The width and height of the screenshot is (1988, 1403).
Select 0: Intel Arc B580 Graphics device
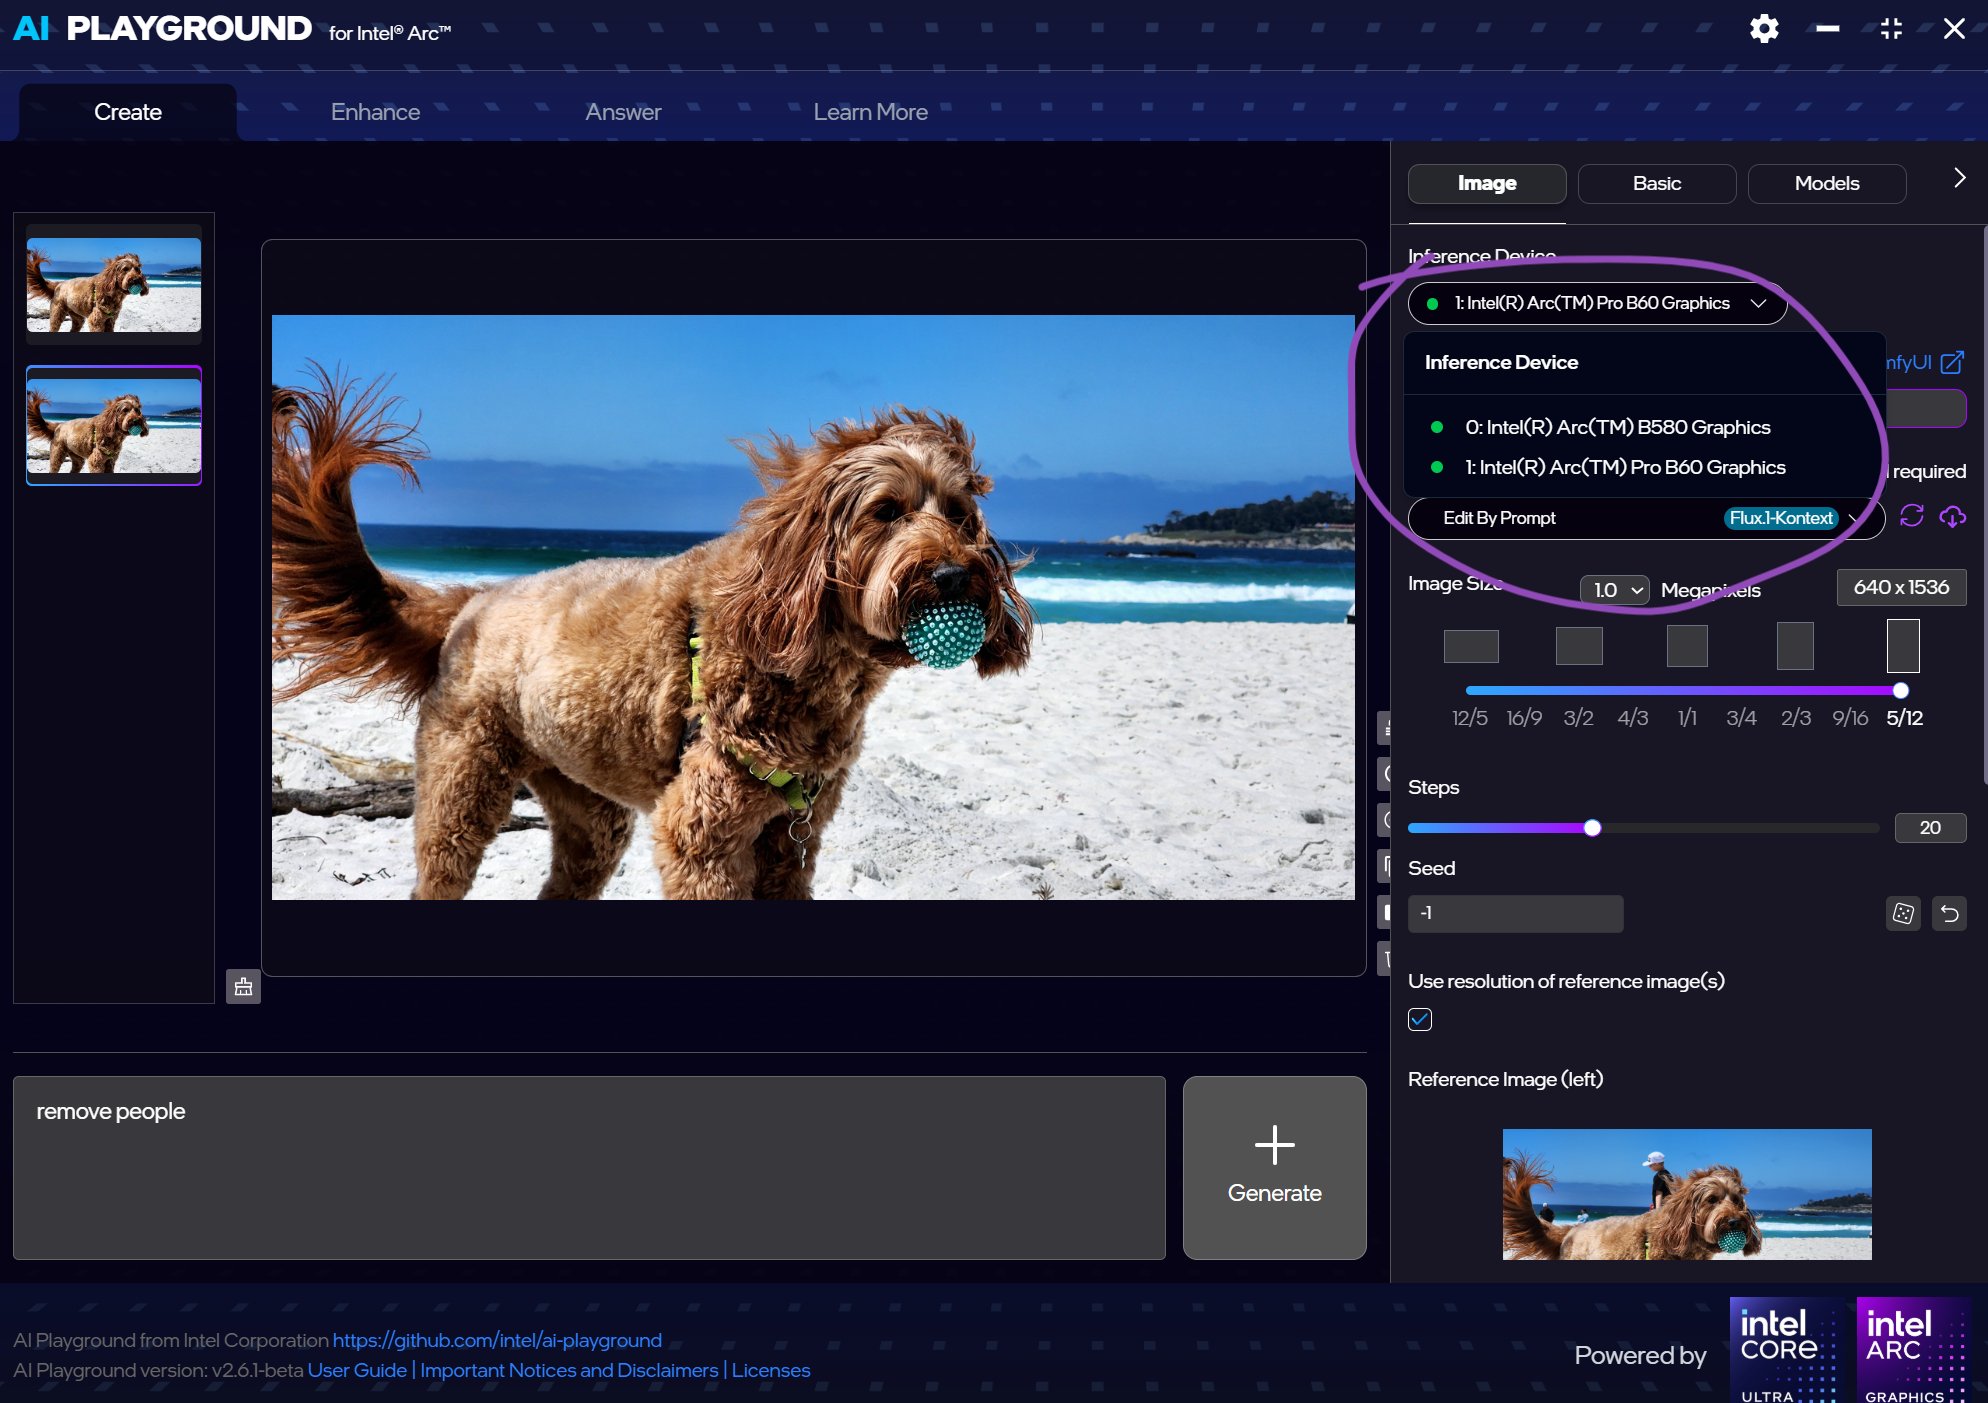[x=1617, y=427]
